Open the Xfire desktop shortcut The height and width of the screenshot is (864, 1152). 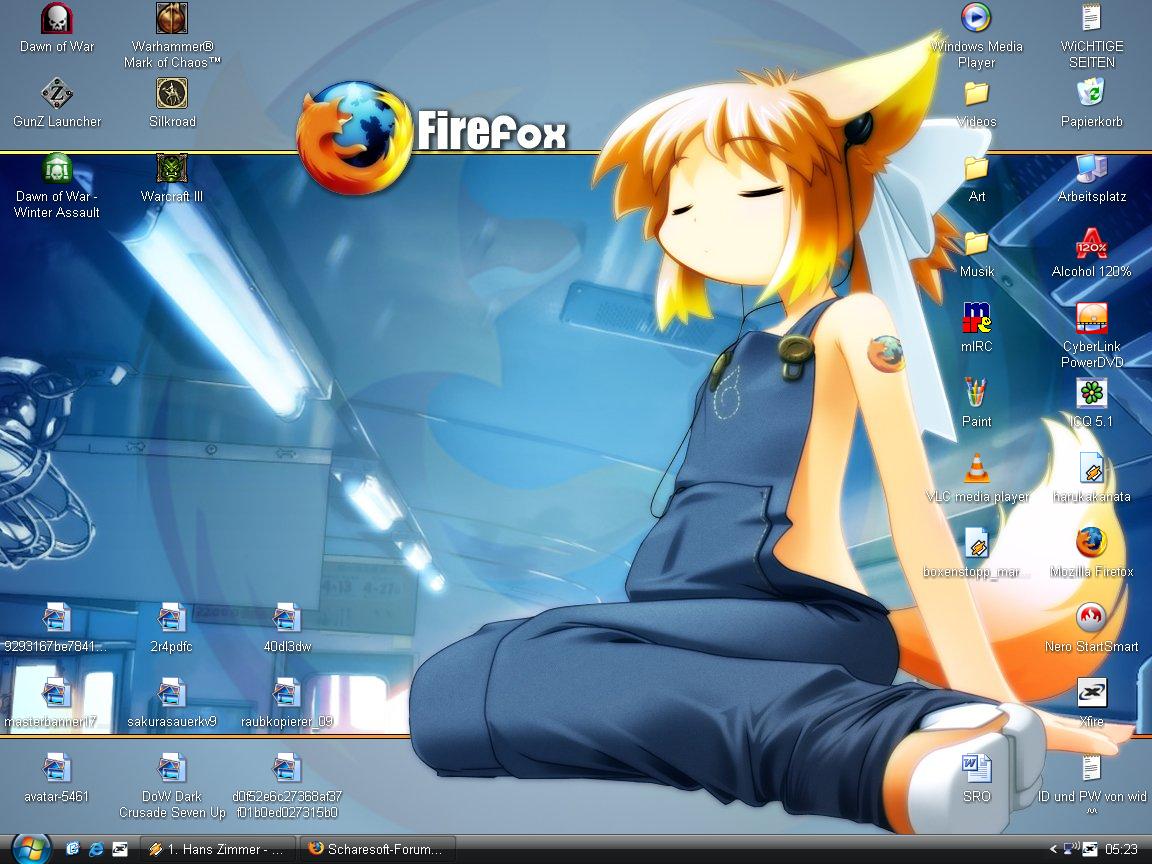click(x=1091, y=693)
